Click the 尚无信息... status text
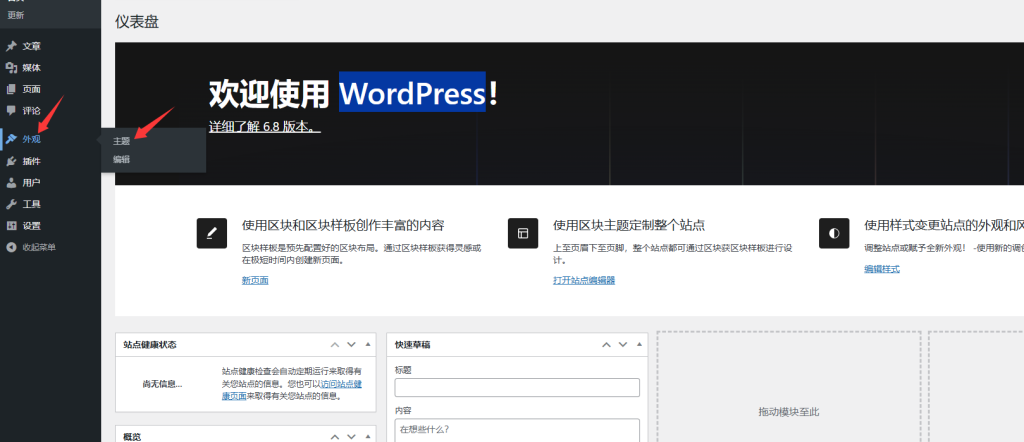Image resolution: width=1024 pixels, height=442 pixels. pos(163,384)
